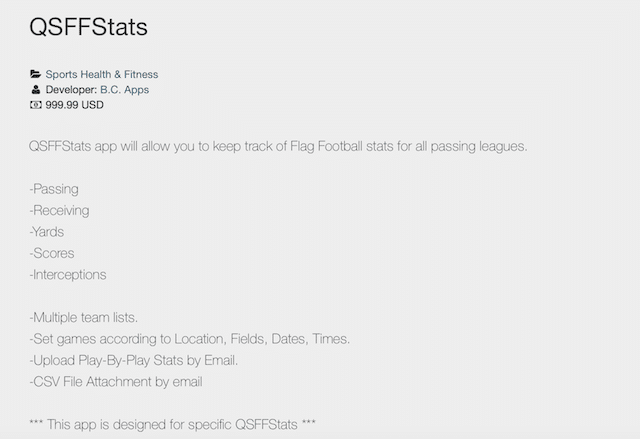Click the QSFFStats app title heading

(x=88, y=27)
